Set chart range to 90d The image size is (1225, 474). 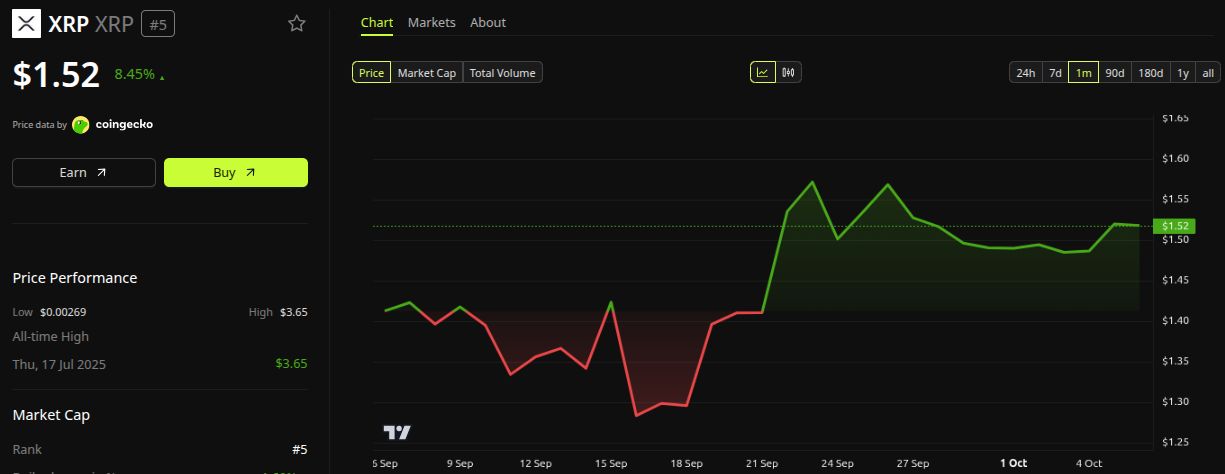pos(1115,72)
